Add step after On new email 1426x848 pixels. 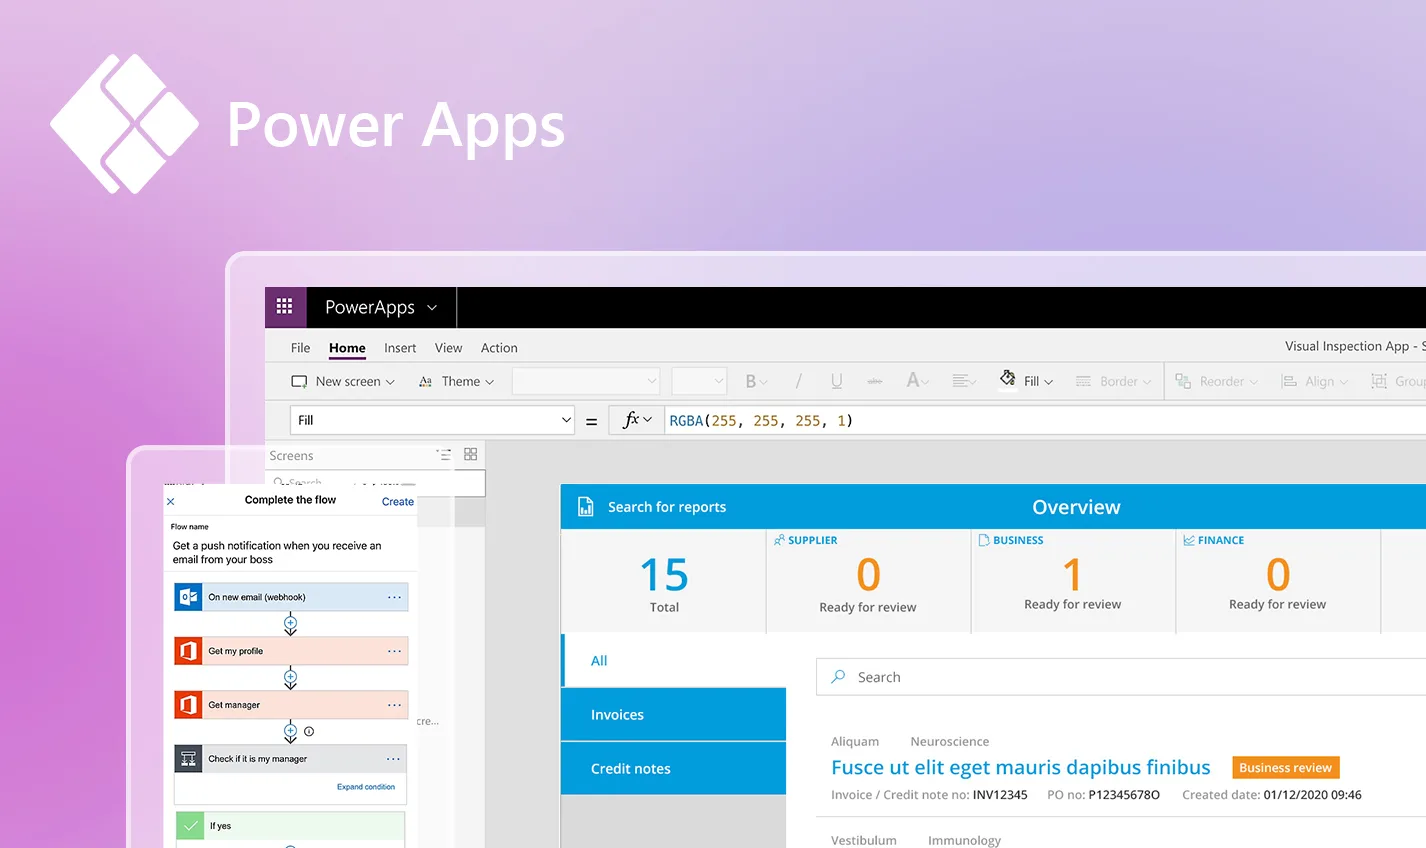click(290, 623)
